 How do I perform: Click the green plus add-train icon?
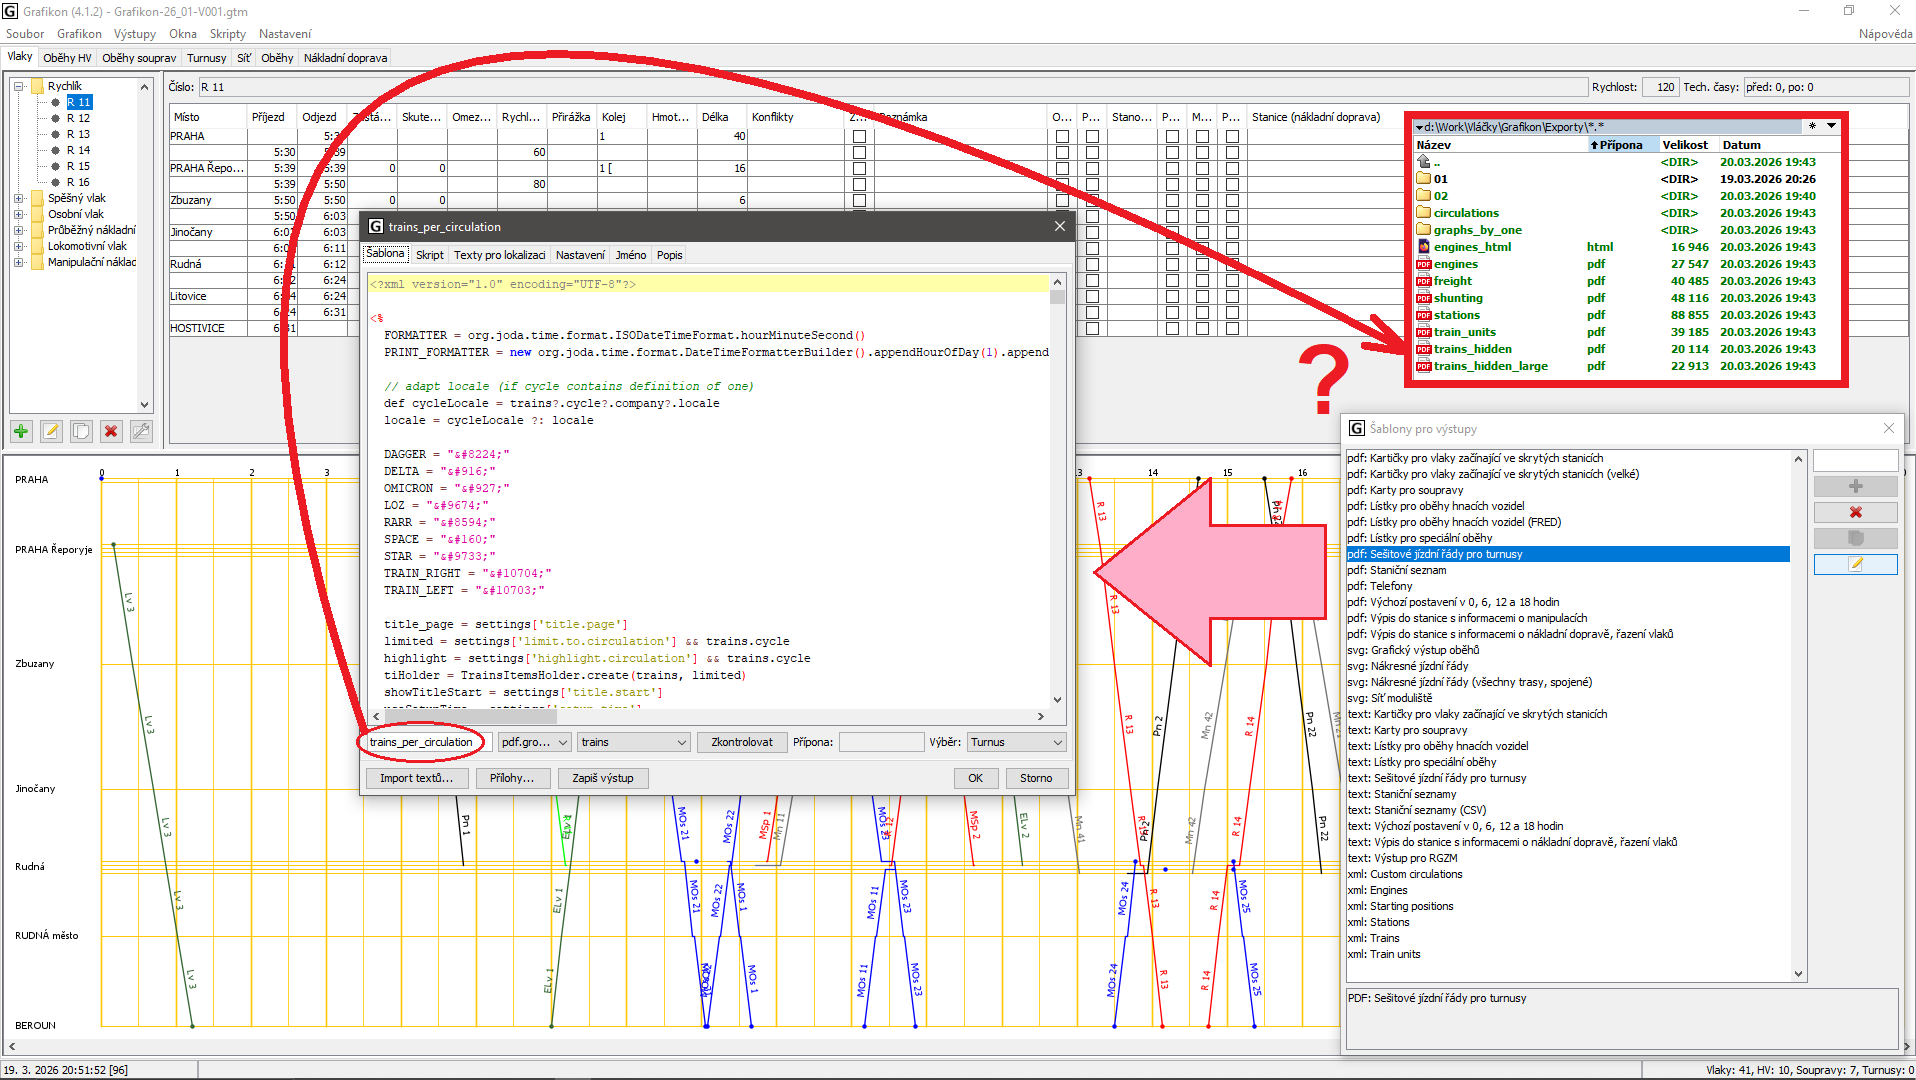tap(21, 431)
